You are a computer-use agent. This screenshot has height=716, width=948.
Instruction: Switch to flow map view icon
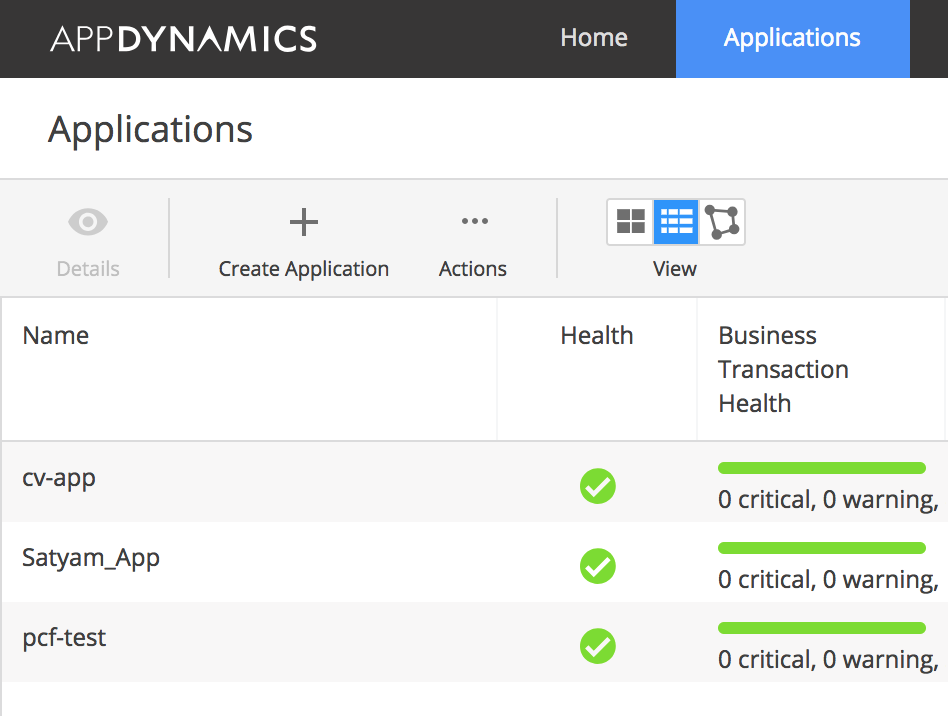pos(722,222)
